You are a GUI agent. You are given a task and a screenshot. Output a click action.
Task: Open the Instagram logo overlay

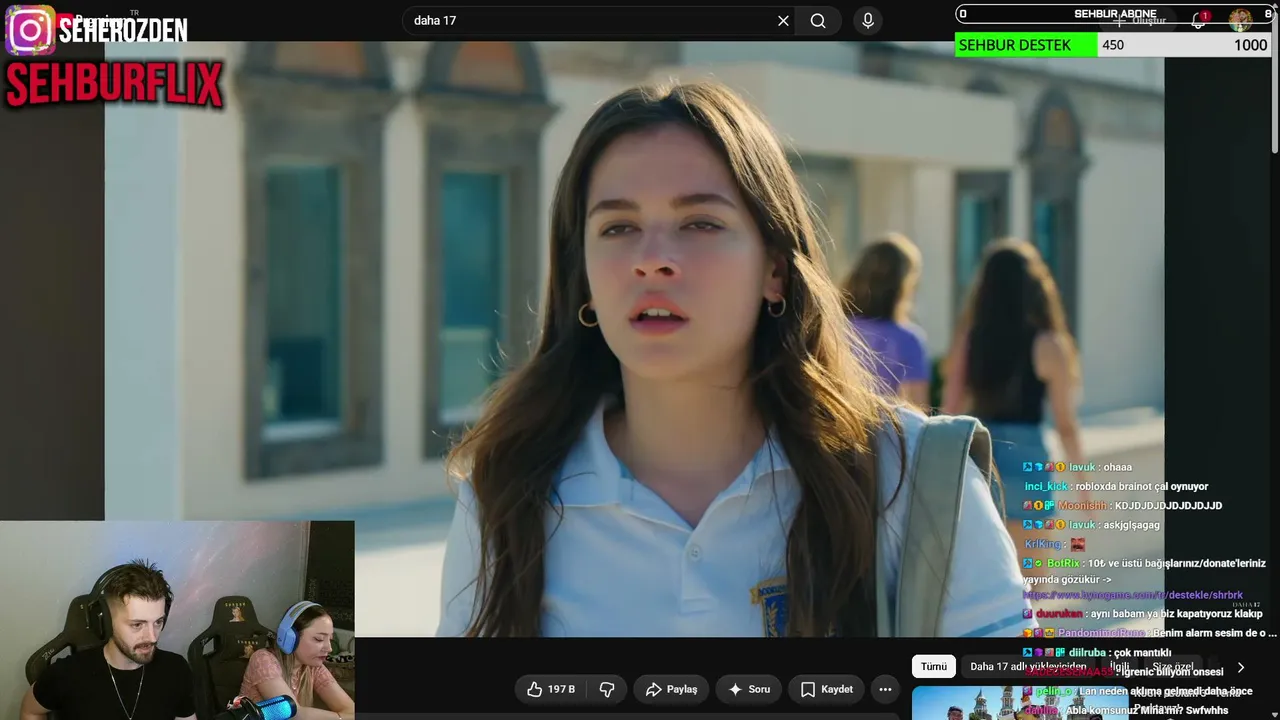coord(30,30)
